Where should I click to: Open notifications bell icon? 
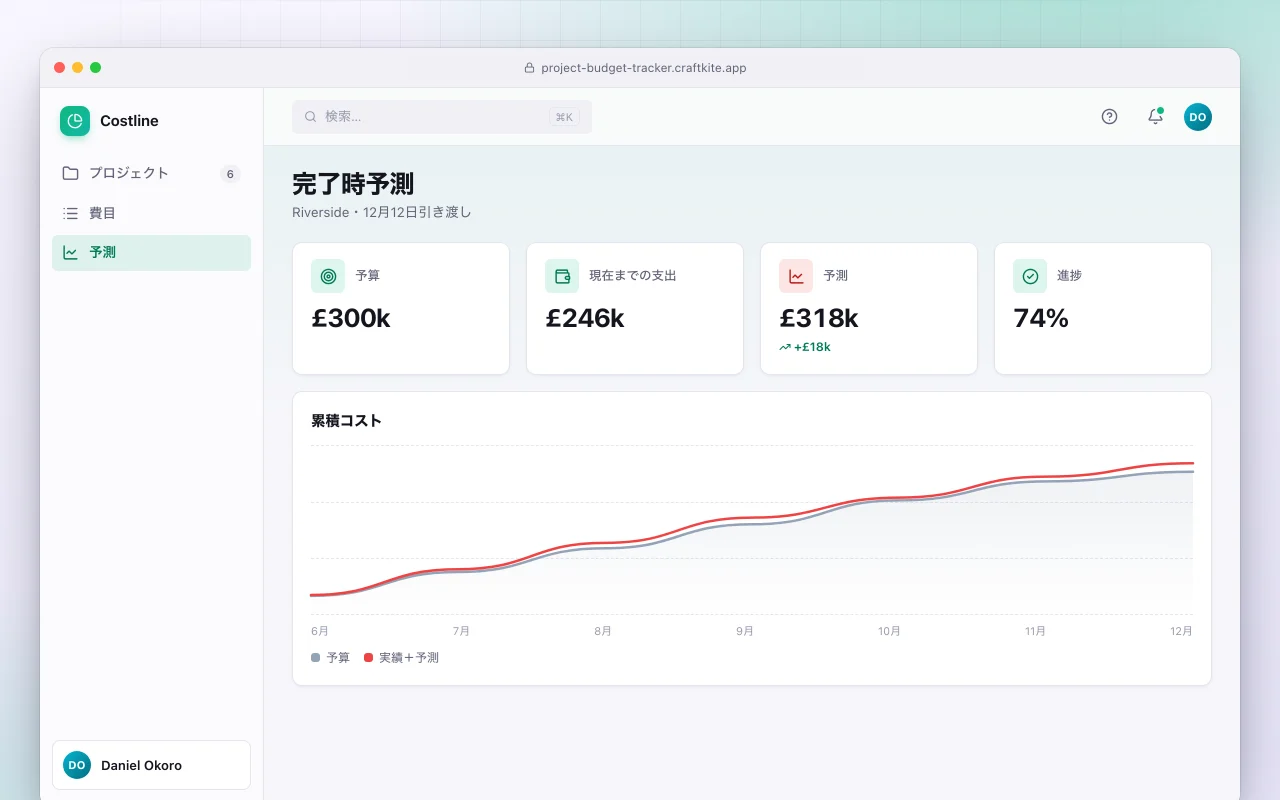tap(1155, 117)
